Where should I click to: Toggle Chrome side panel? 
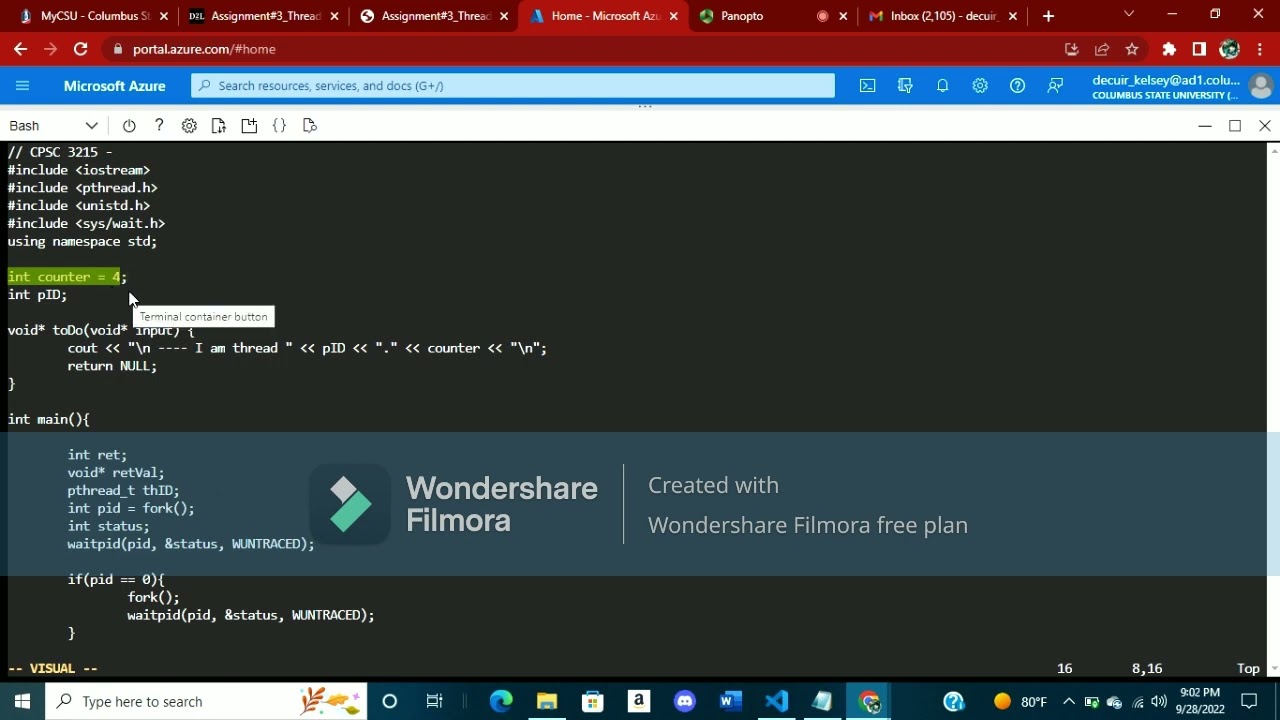[1199, 49]
